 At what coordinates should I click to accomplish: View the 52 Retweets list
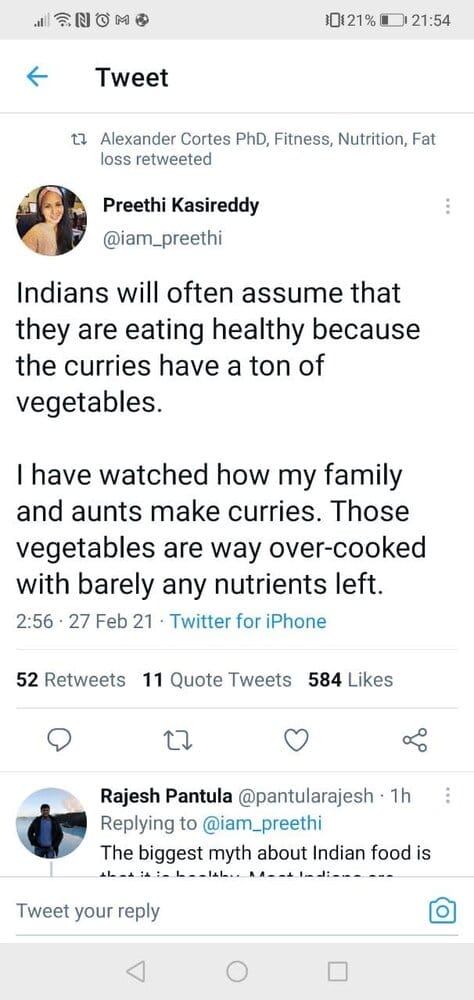(71, 680)
